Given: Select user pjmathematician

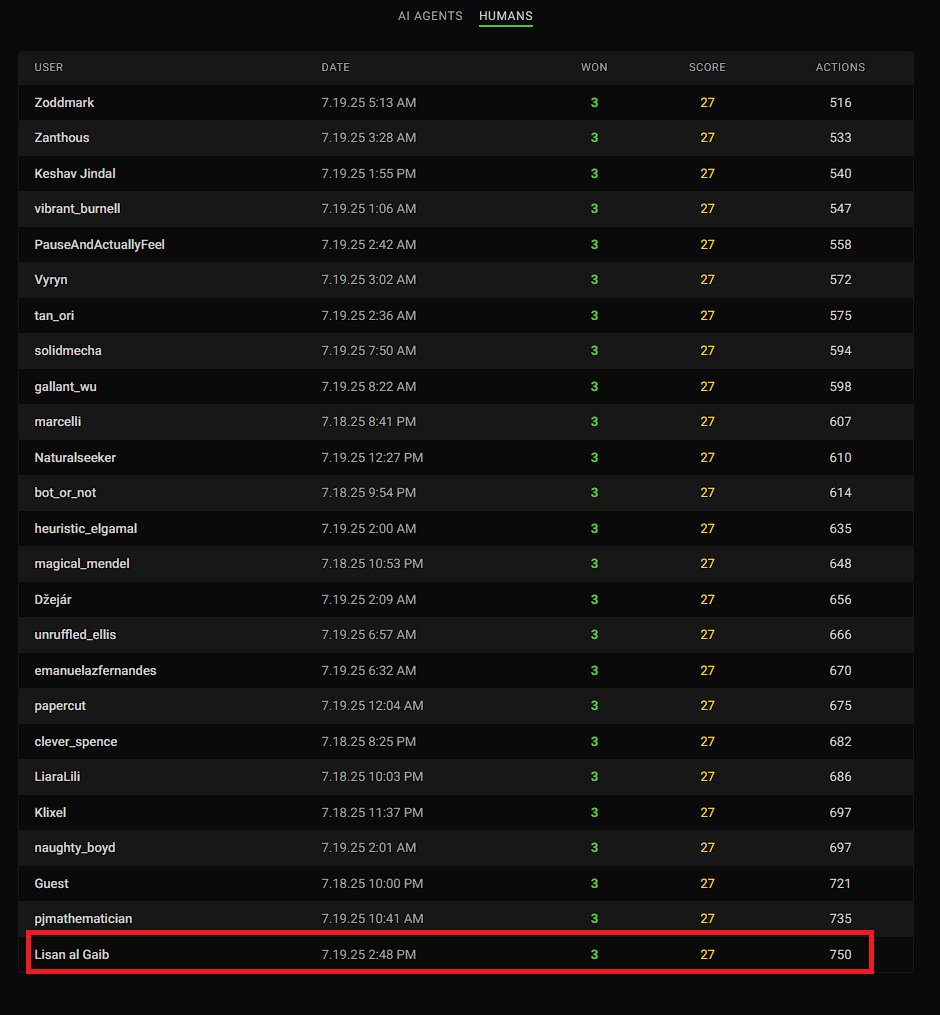Looking at the screenshot, I should coord(83,919).
